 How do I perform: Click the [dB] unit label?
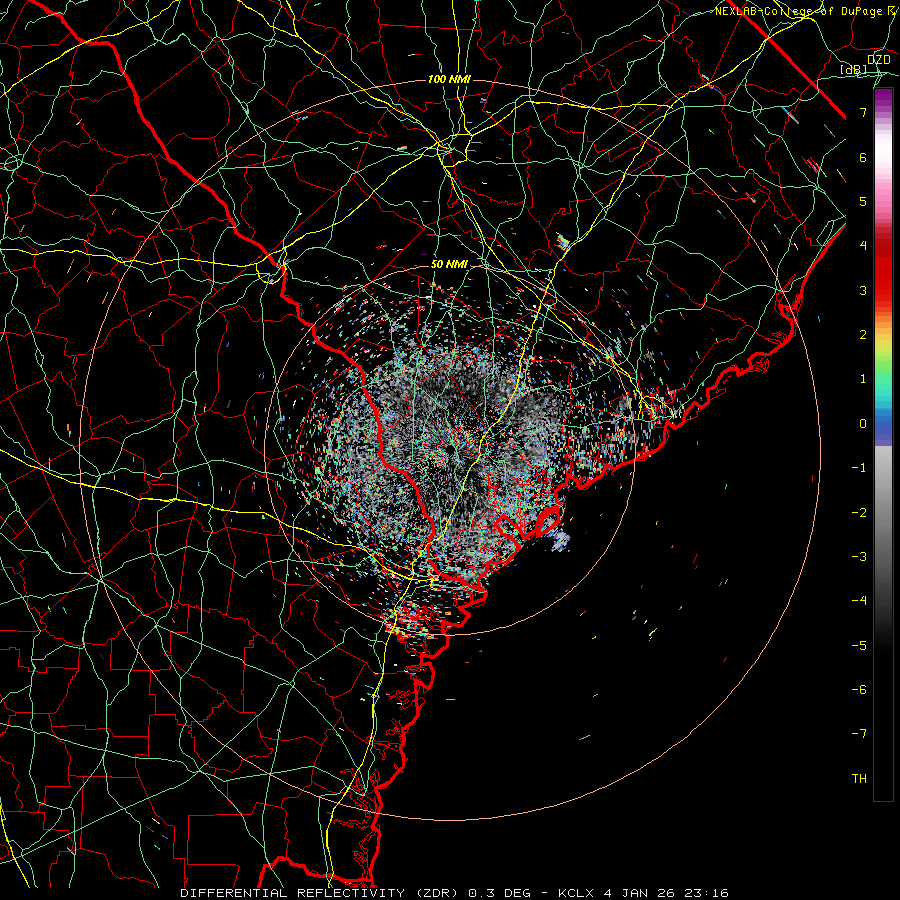coord(854,70)
